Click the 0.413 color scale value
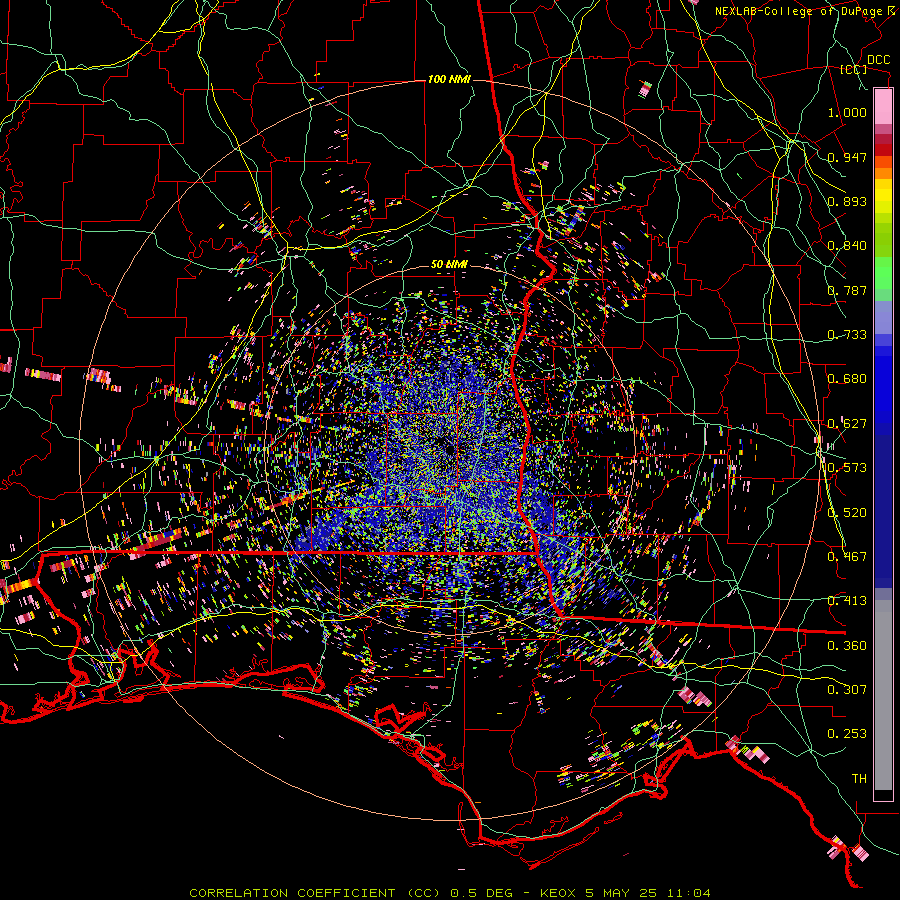This screenshot has height=900, width=900. (x=847, y=601)
